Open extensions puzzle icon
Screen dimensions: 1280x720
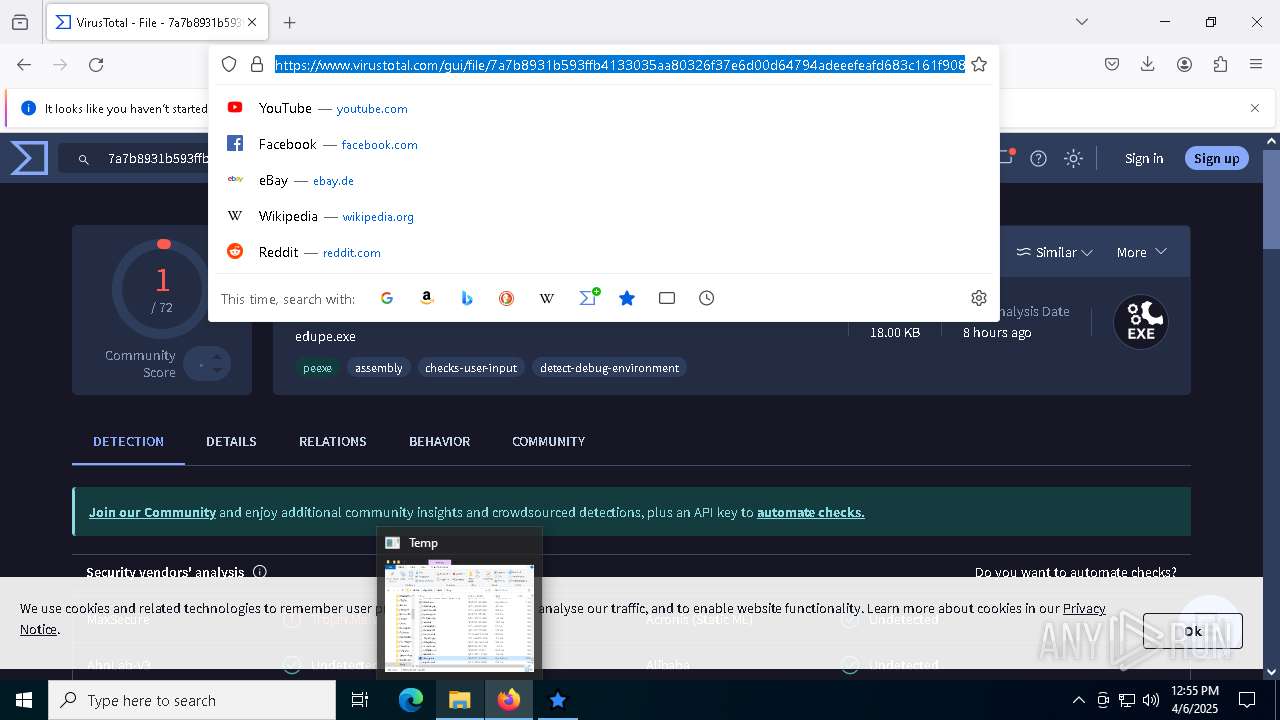click(1220, 64)
